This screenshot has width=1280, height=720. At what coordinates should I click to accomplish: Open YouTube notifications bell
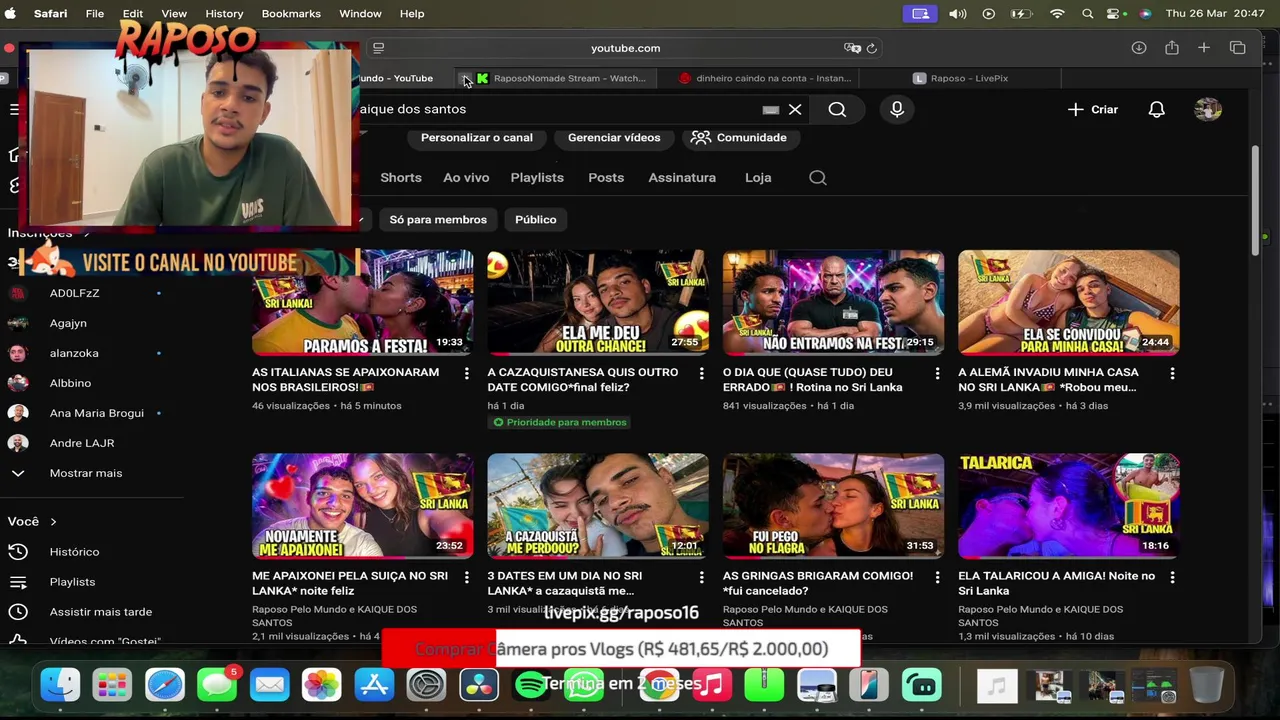pyautogui.click(x=1156, y=109)
